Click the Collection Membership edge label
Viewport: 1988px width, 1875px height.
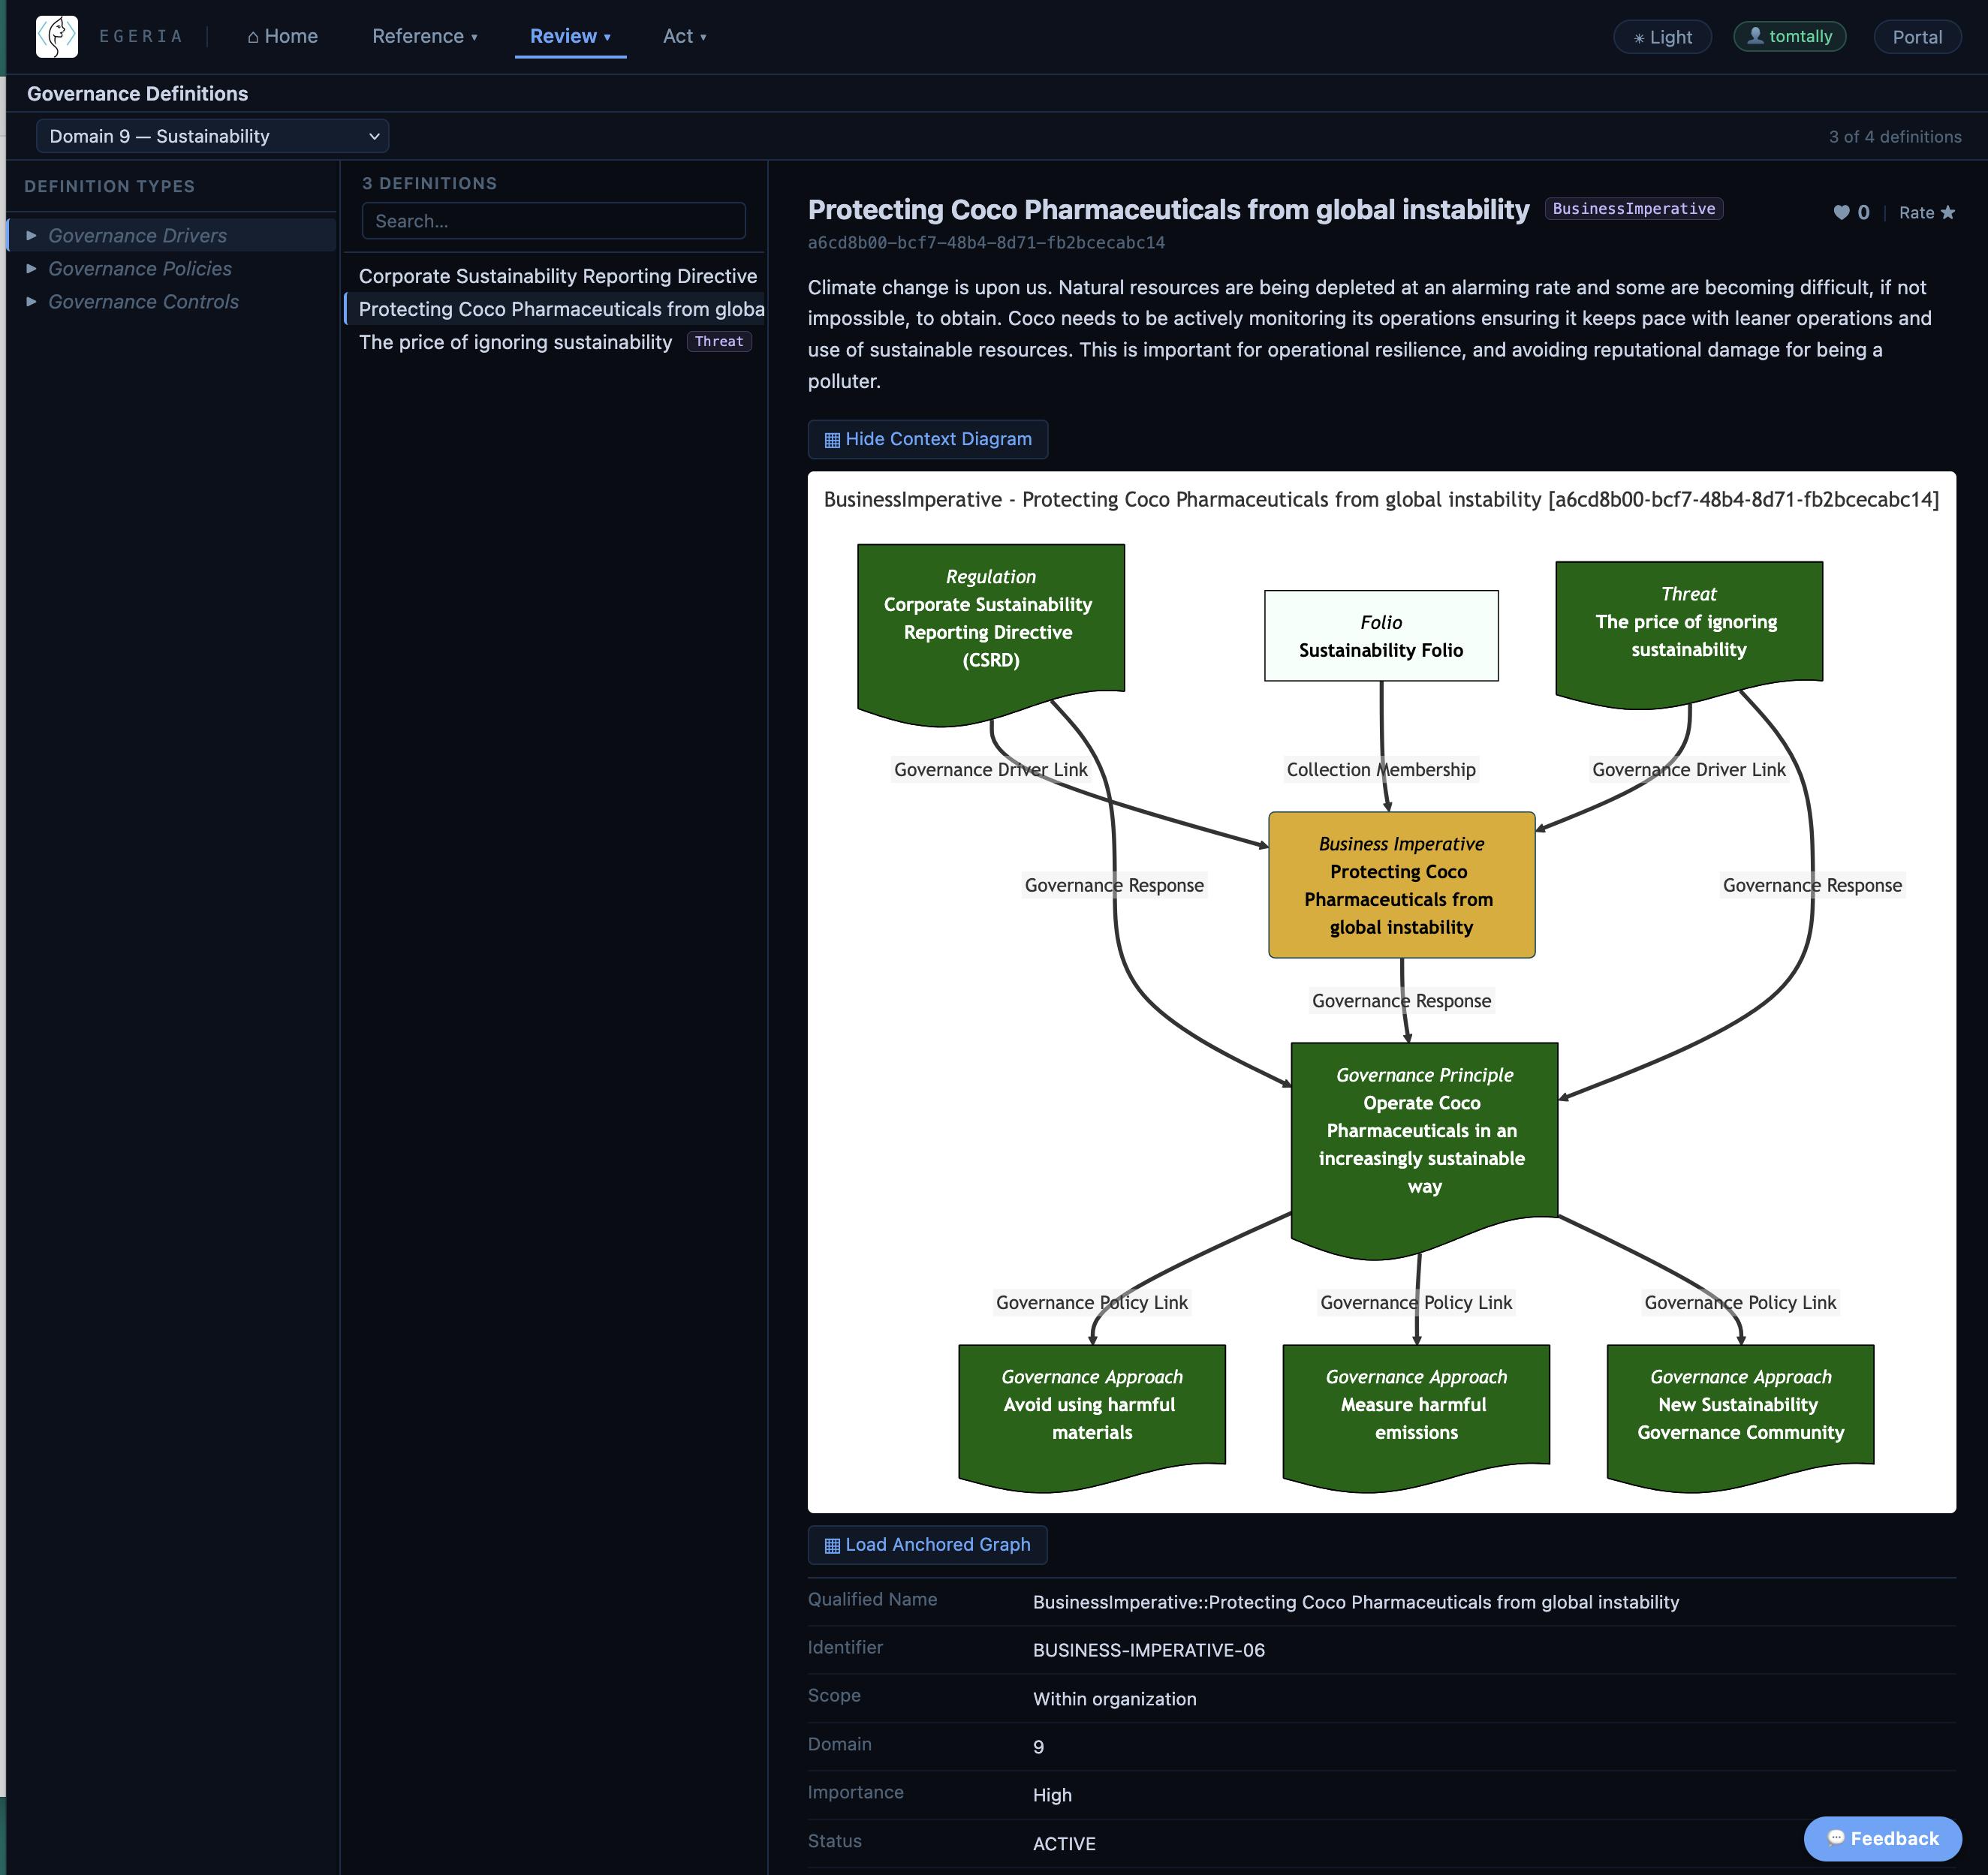tap(1381, 769)
